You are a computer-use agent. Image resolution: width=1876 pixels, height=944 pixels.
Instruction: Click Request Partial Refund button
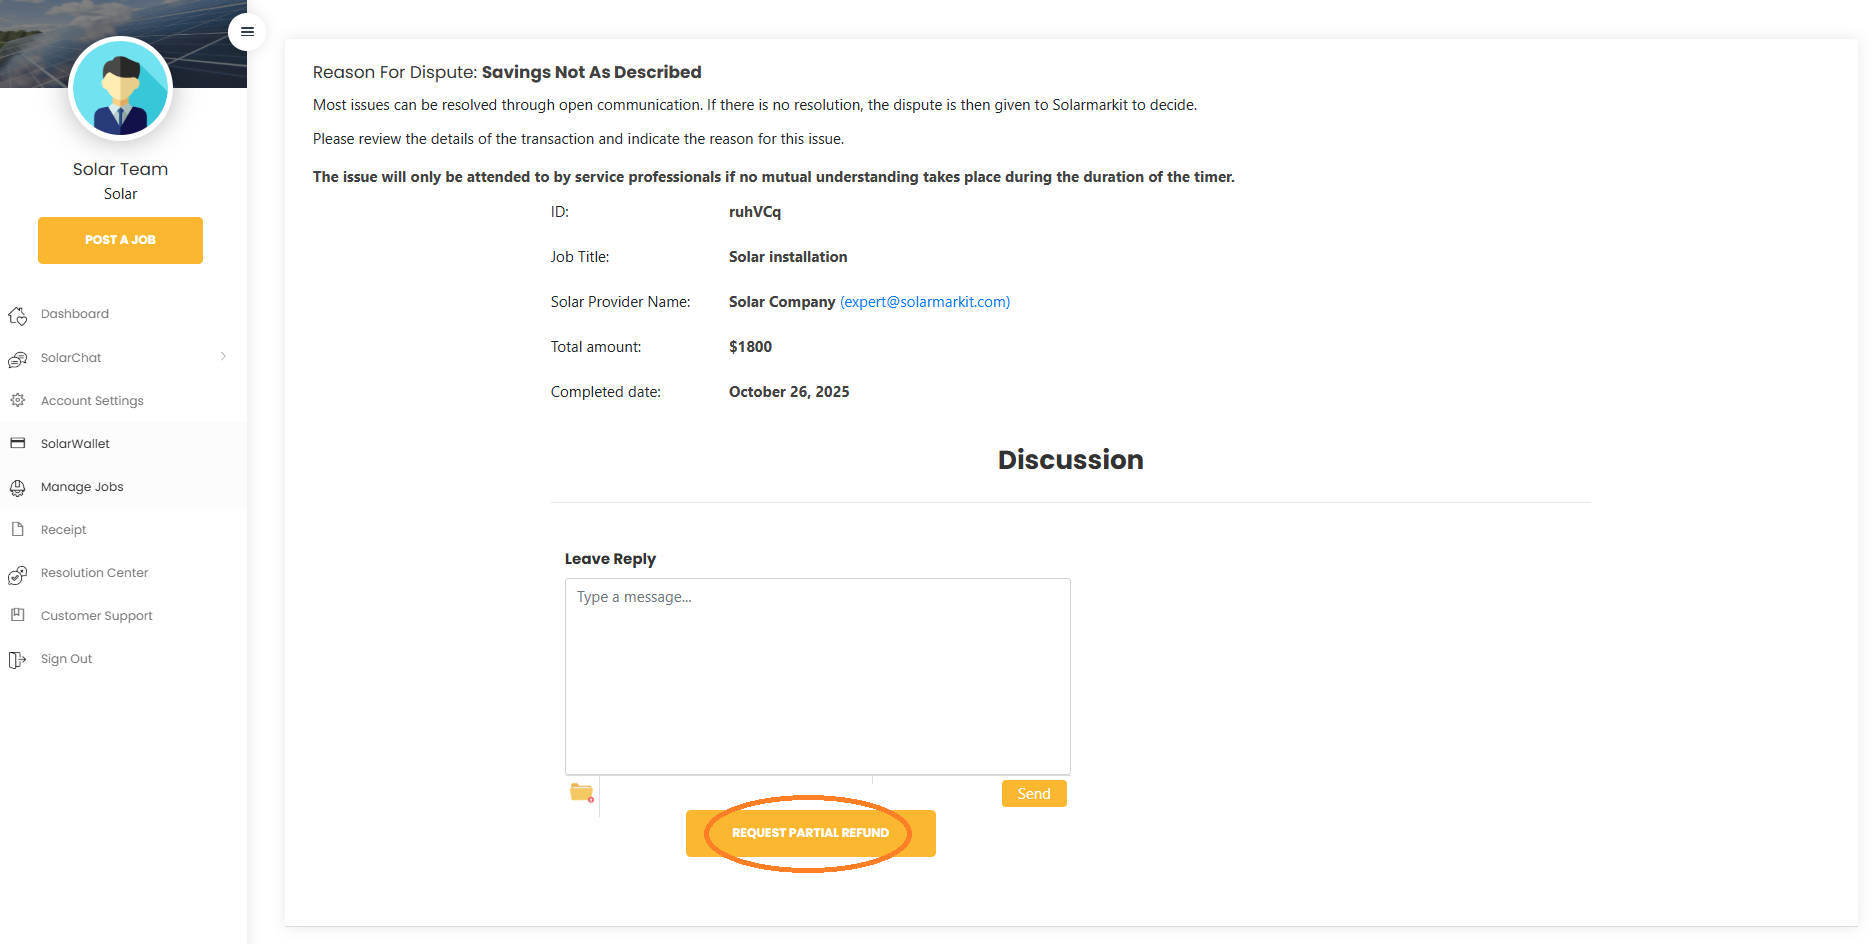click(x=810, y=833)
